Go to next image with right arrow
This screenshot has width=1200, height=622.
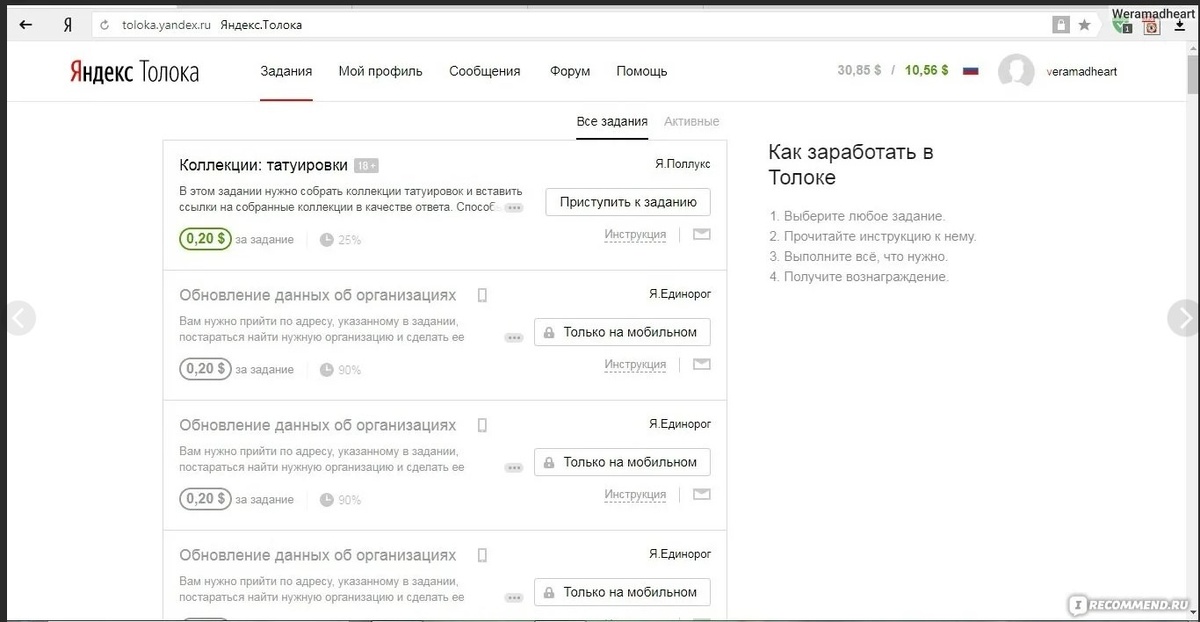coord(1184,318)
